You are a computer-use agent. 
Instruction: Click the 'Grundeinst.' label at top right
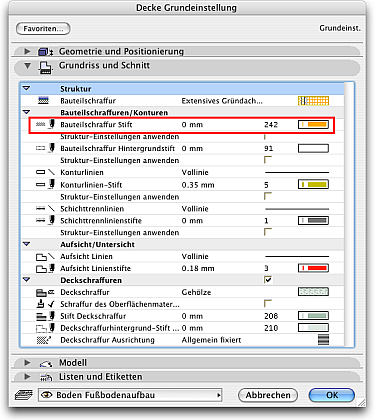[340, 28]
